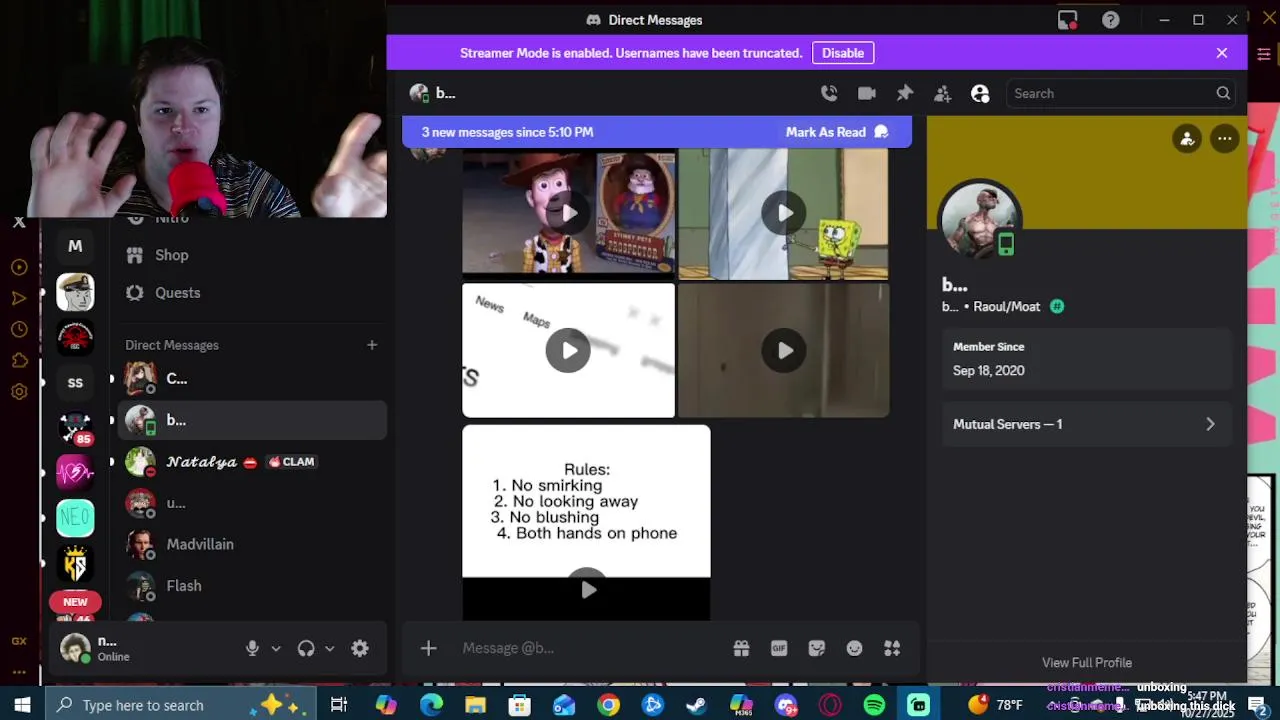The image size is (1280, 720).
Task: Open the pink heartbeat server
Action: coord(75,471)
